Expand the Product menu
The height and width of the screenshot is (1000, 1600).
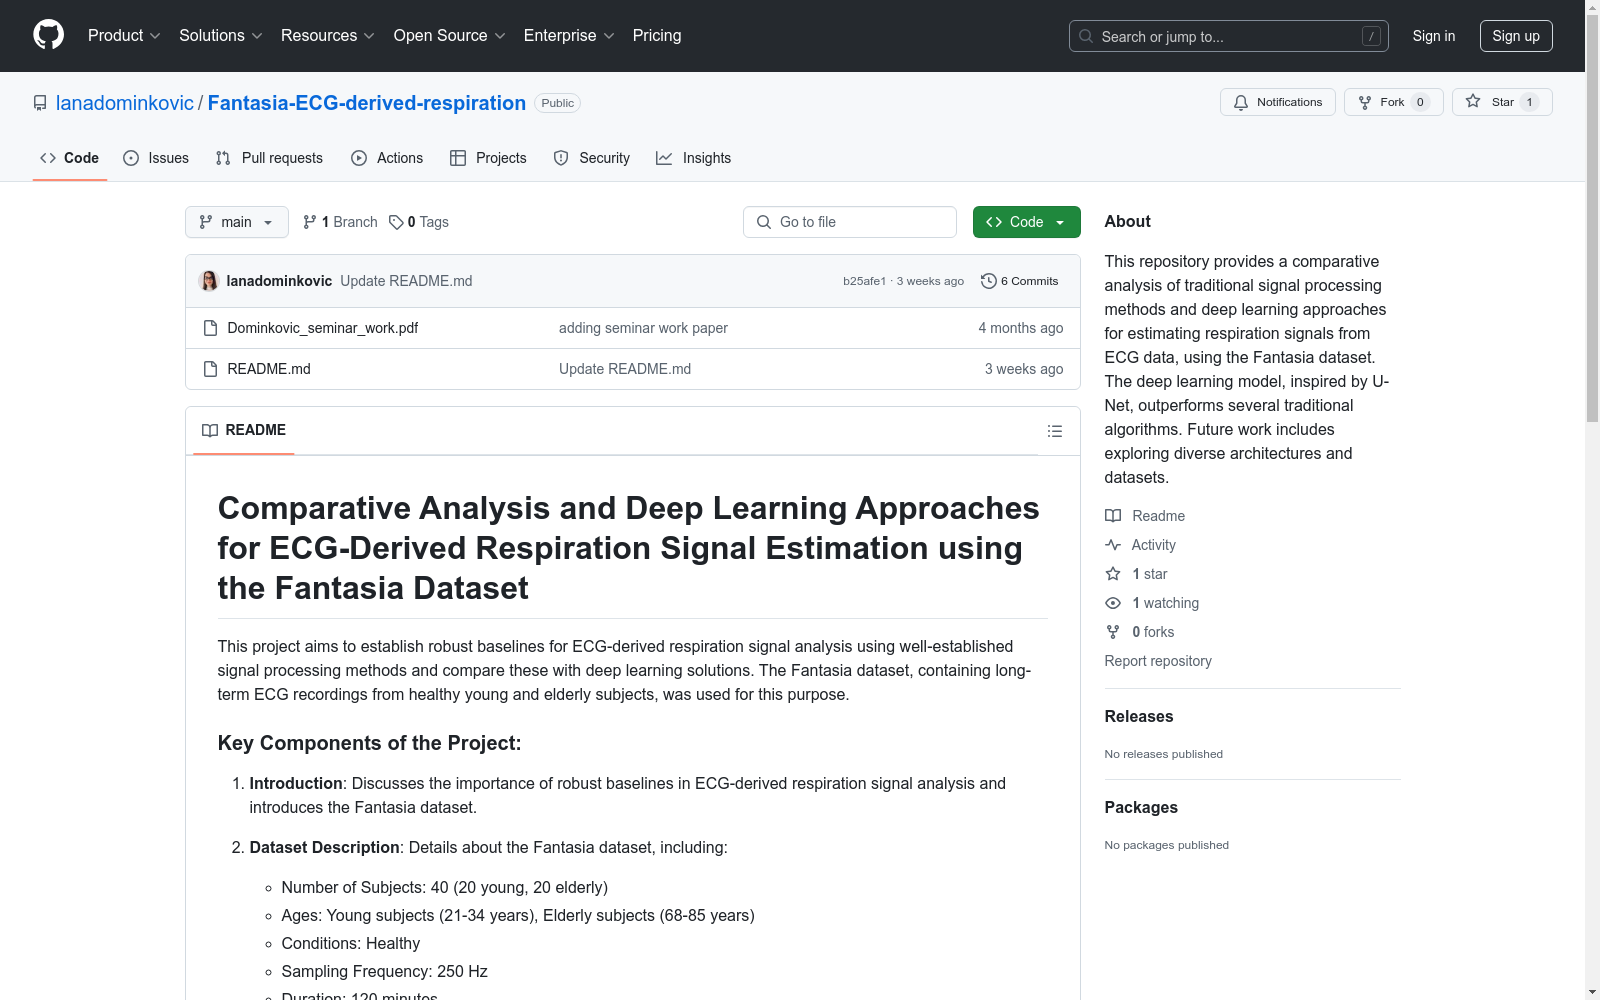tap(124, 35)
